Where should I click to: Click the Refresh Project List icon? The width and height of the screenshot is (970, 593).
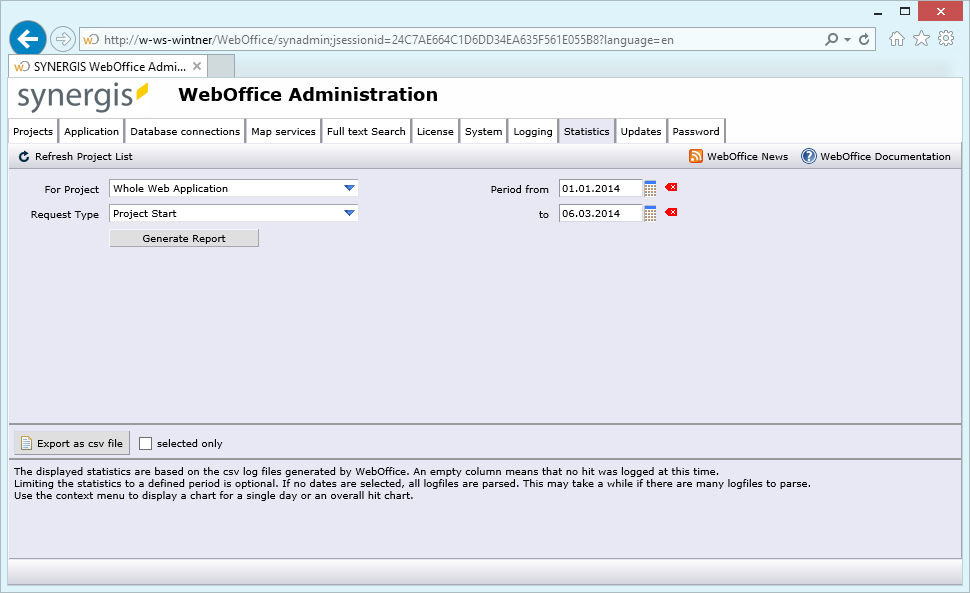pyautogui.click(x=22, y=156)
